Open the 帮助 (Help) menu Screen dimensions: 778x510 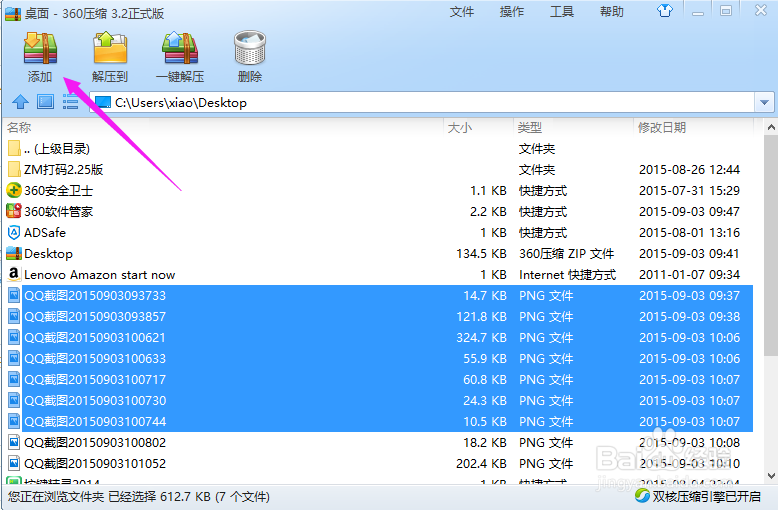[x=611, y=11]
